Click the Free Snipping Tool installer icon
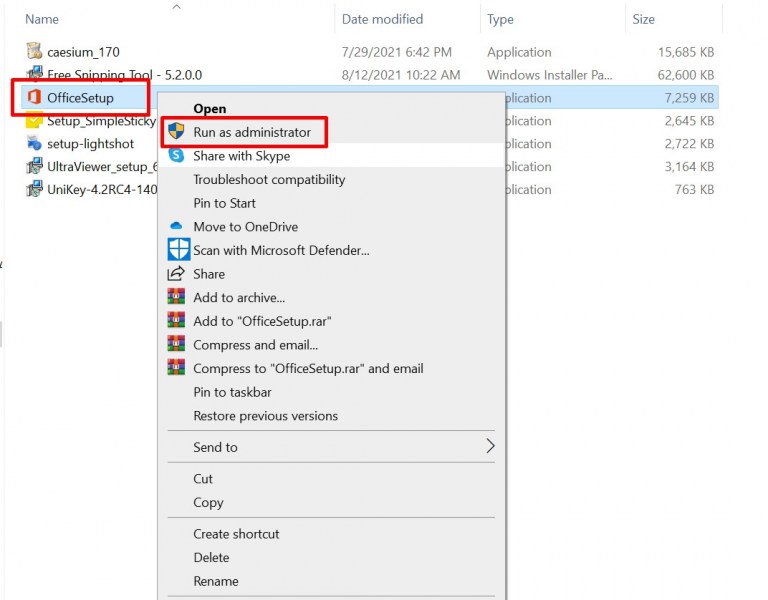 (x=33, y=75)
